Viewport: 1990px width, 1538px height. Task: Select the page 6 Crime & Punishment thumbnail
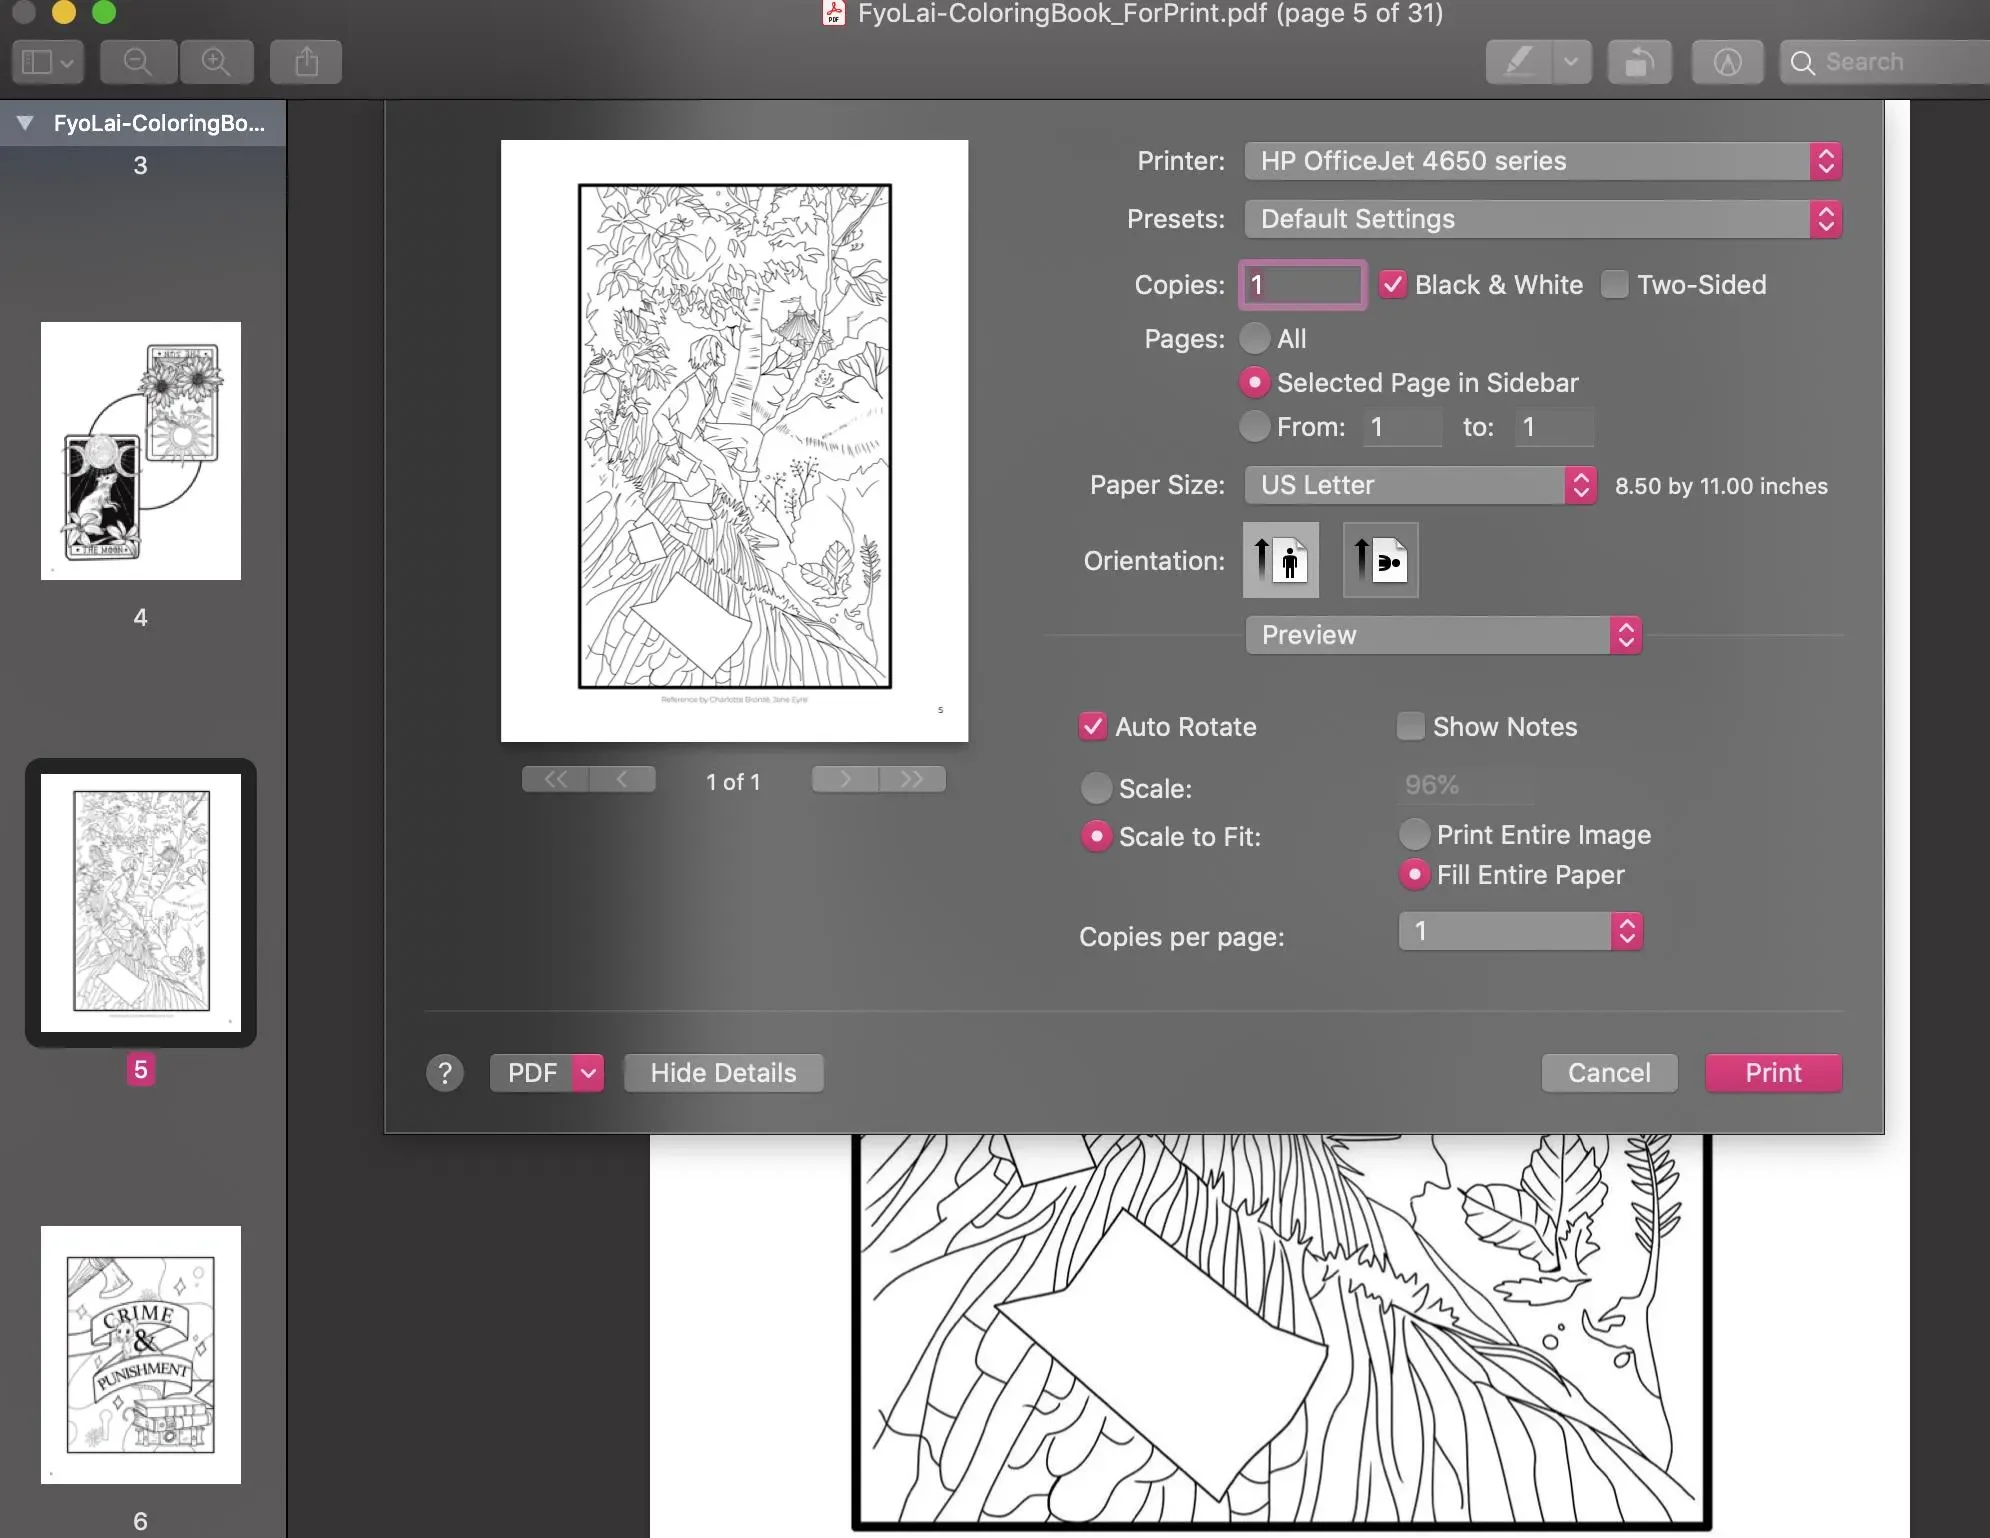(141, 1354)
